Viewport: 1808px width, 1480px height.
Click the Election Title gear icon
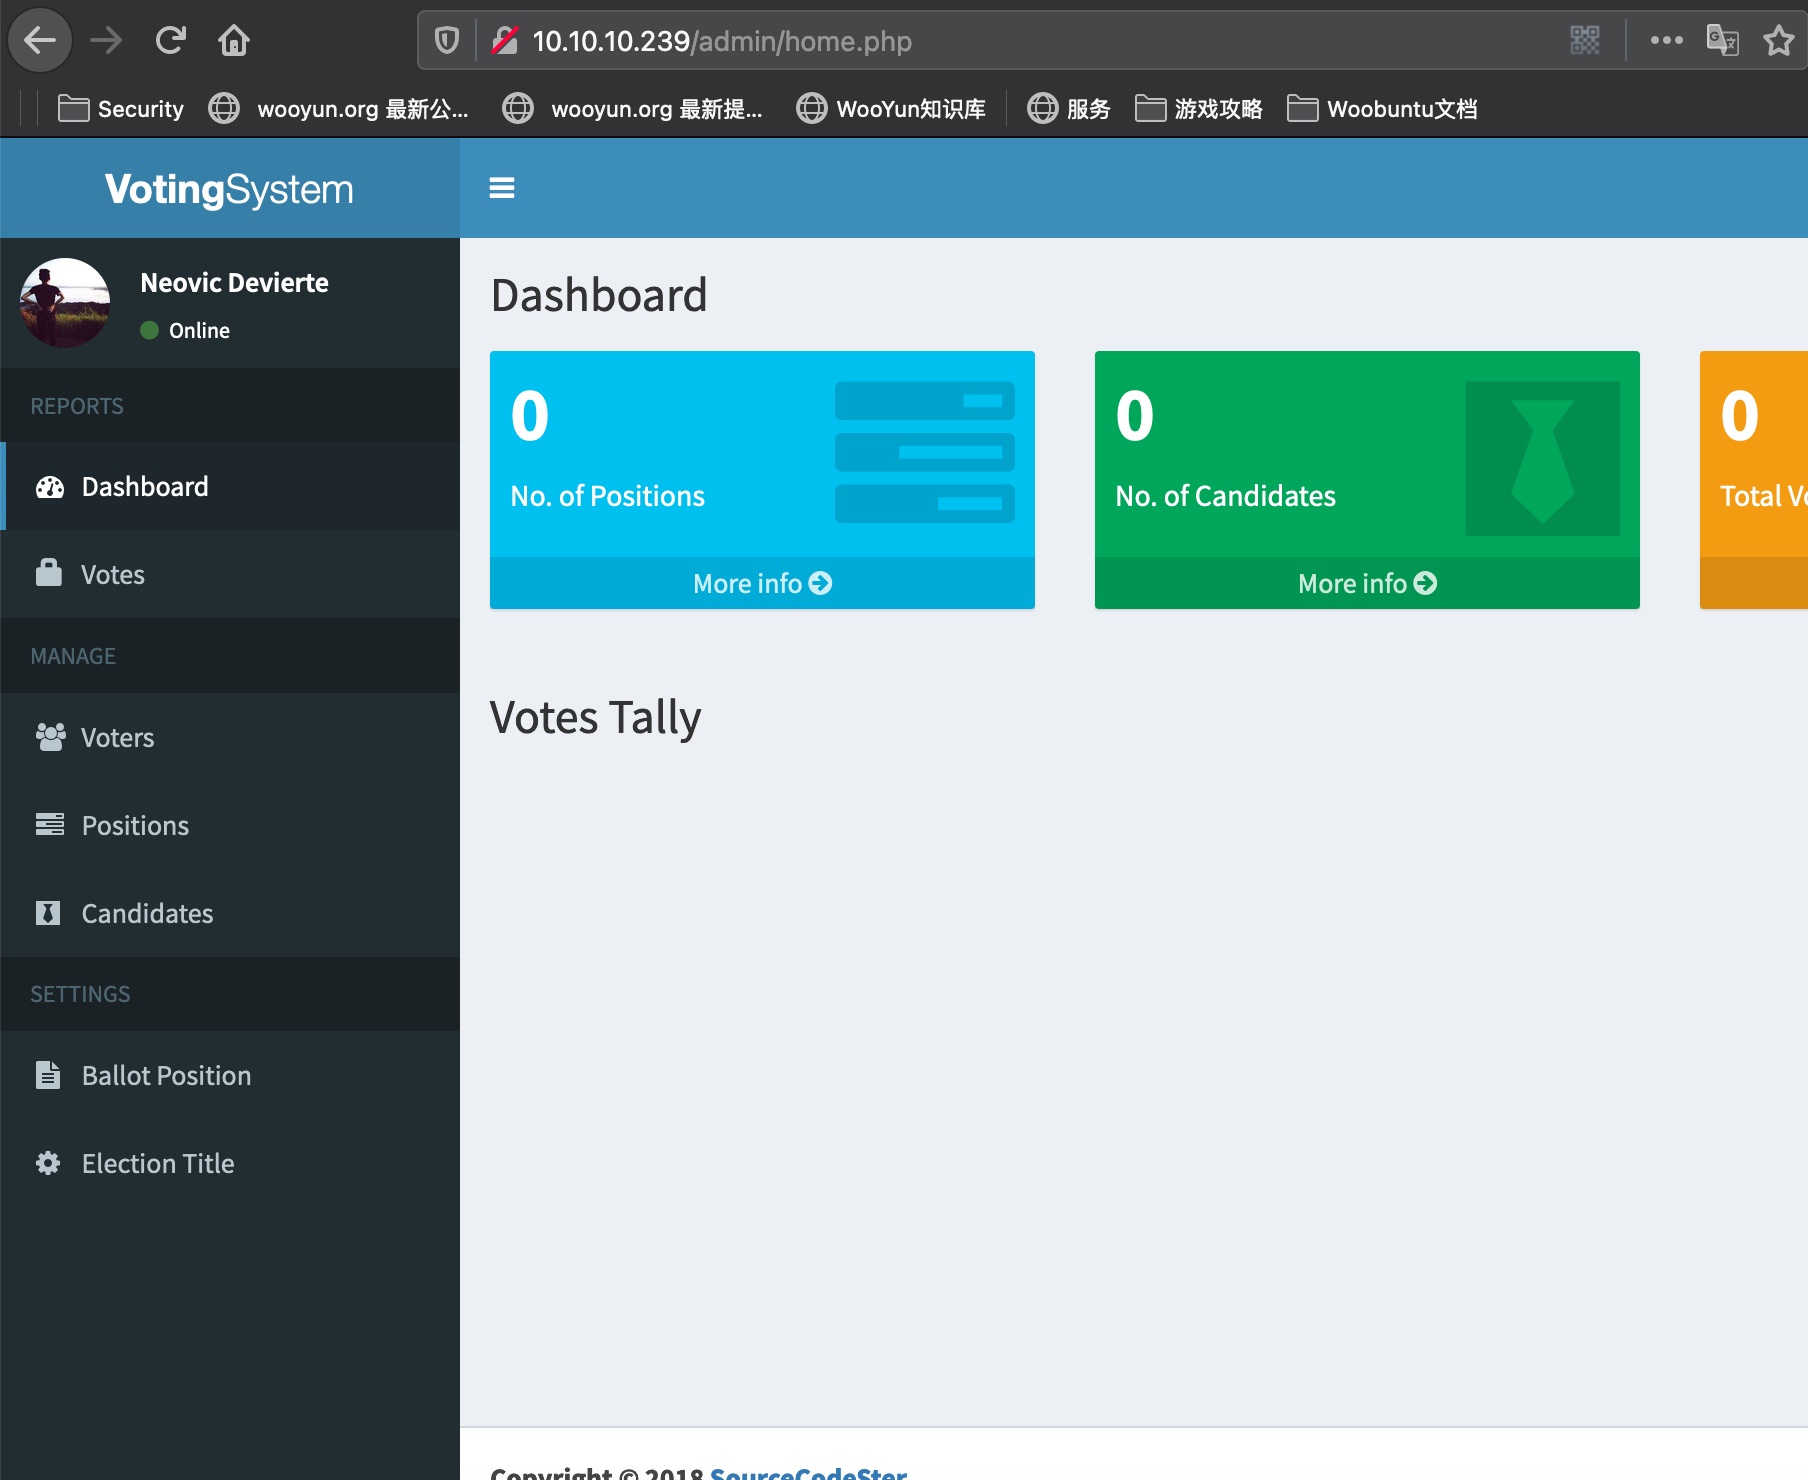tap(48, 1163)
